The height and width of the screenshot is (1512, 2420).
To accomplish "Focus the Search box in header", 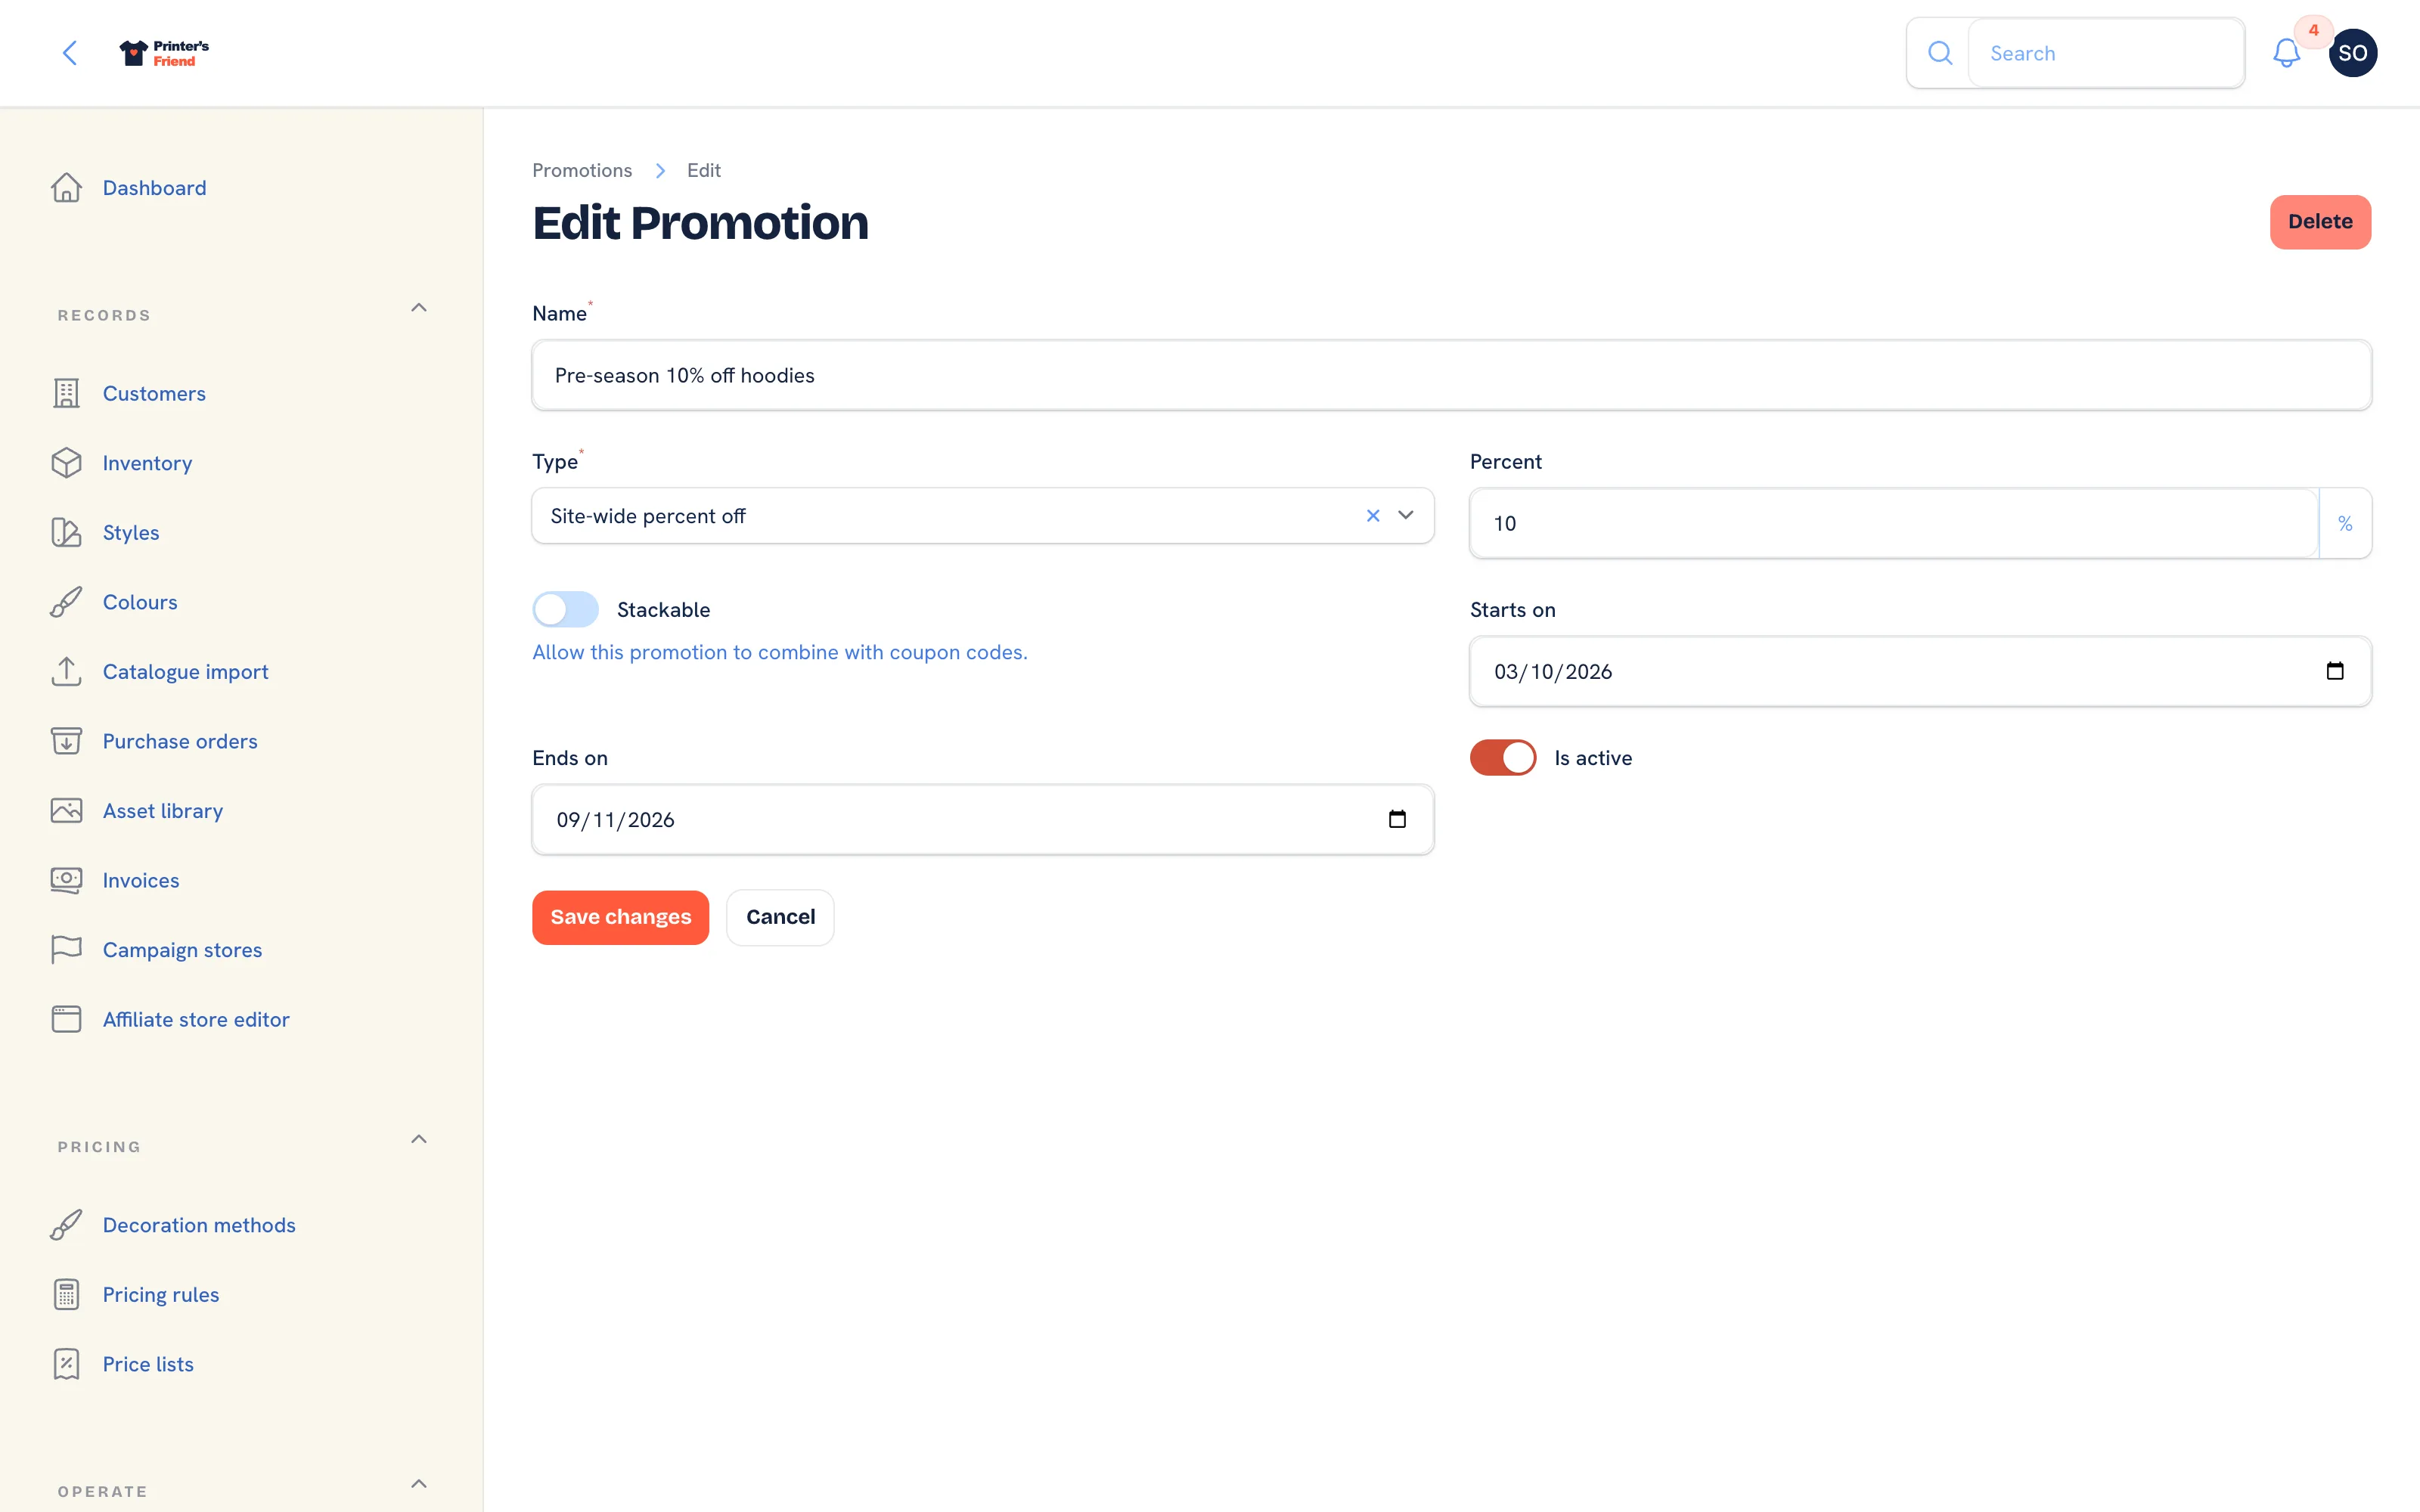I will click(x=2106, y=53).
